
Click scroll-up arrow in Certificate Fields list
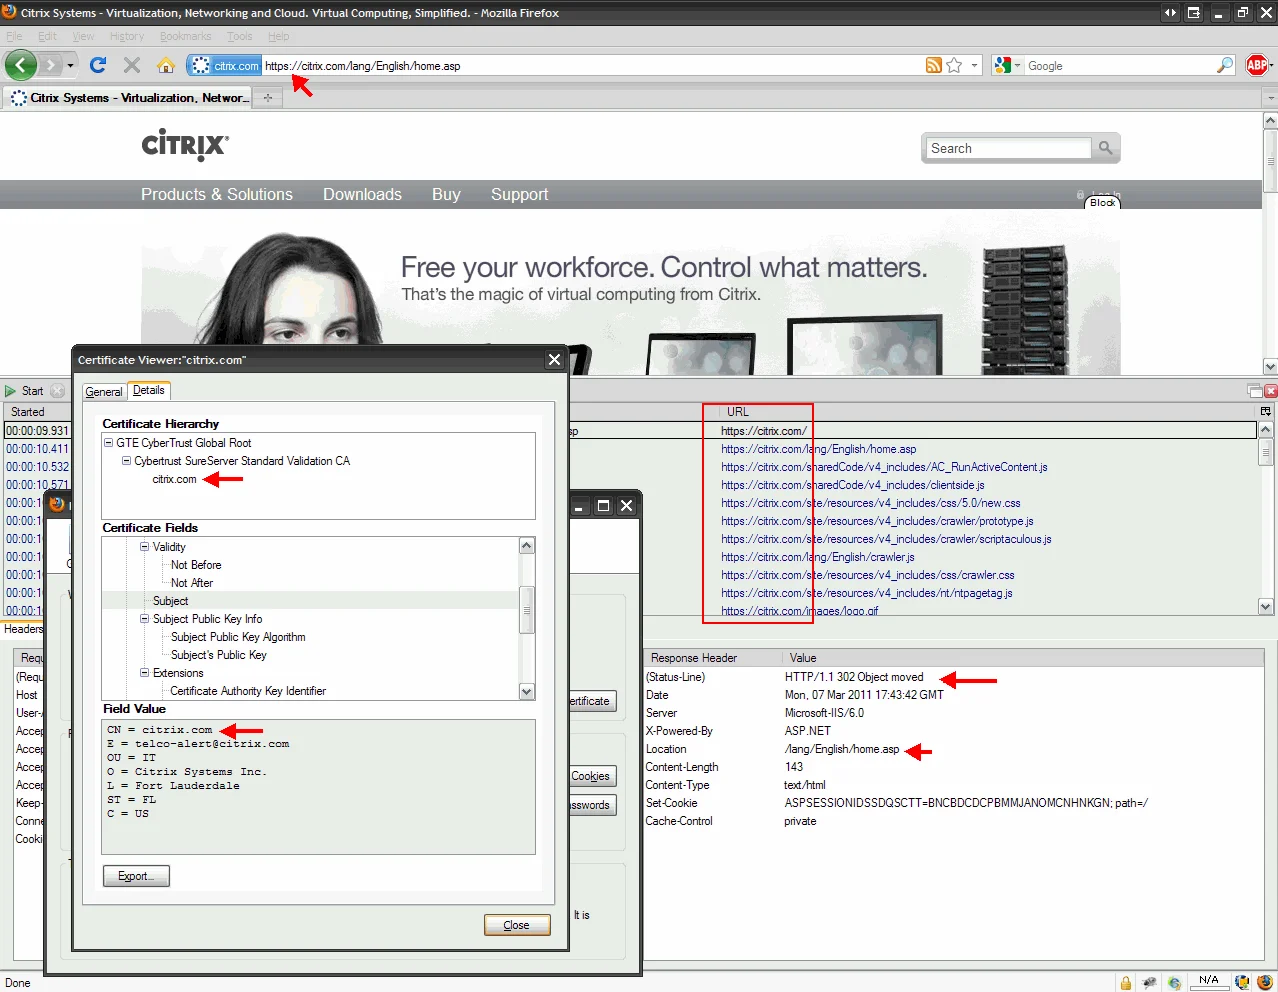tap(527, 546)
